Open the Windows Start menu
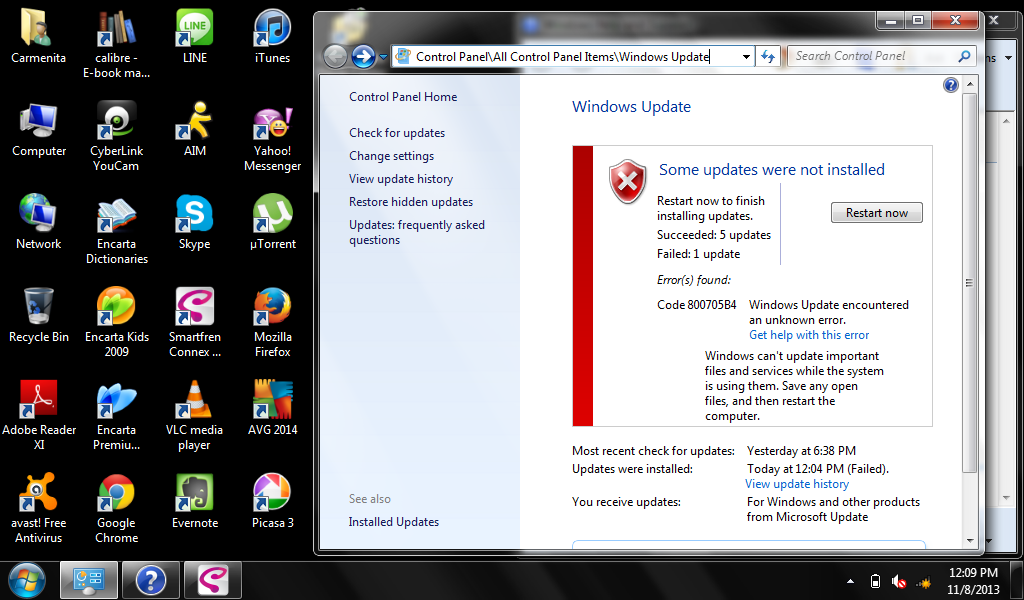This screenshot has width=1024, height=600. 26,580
